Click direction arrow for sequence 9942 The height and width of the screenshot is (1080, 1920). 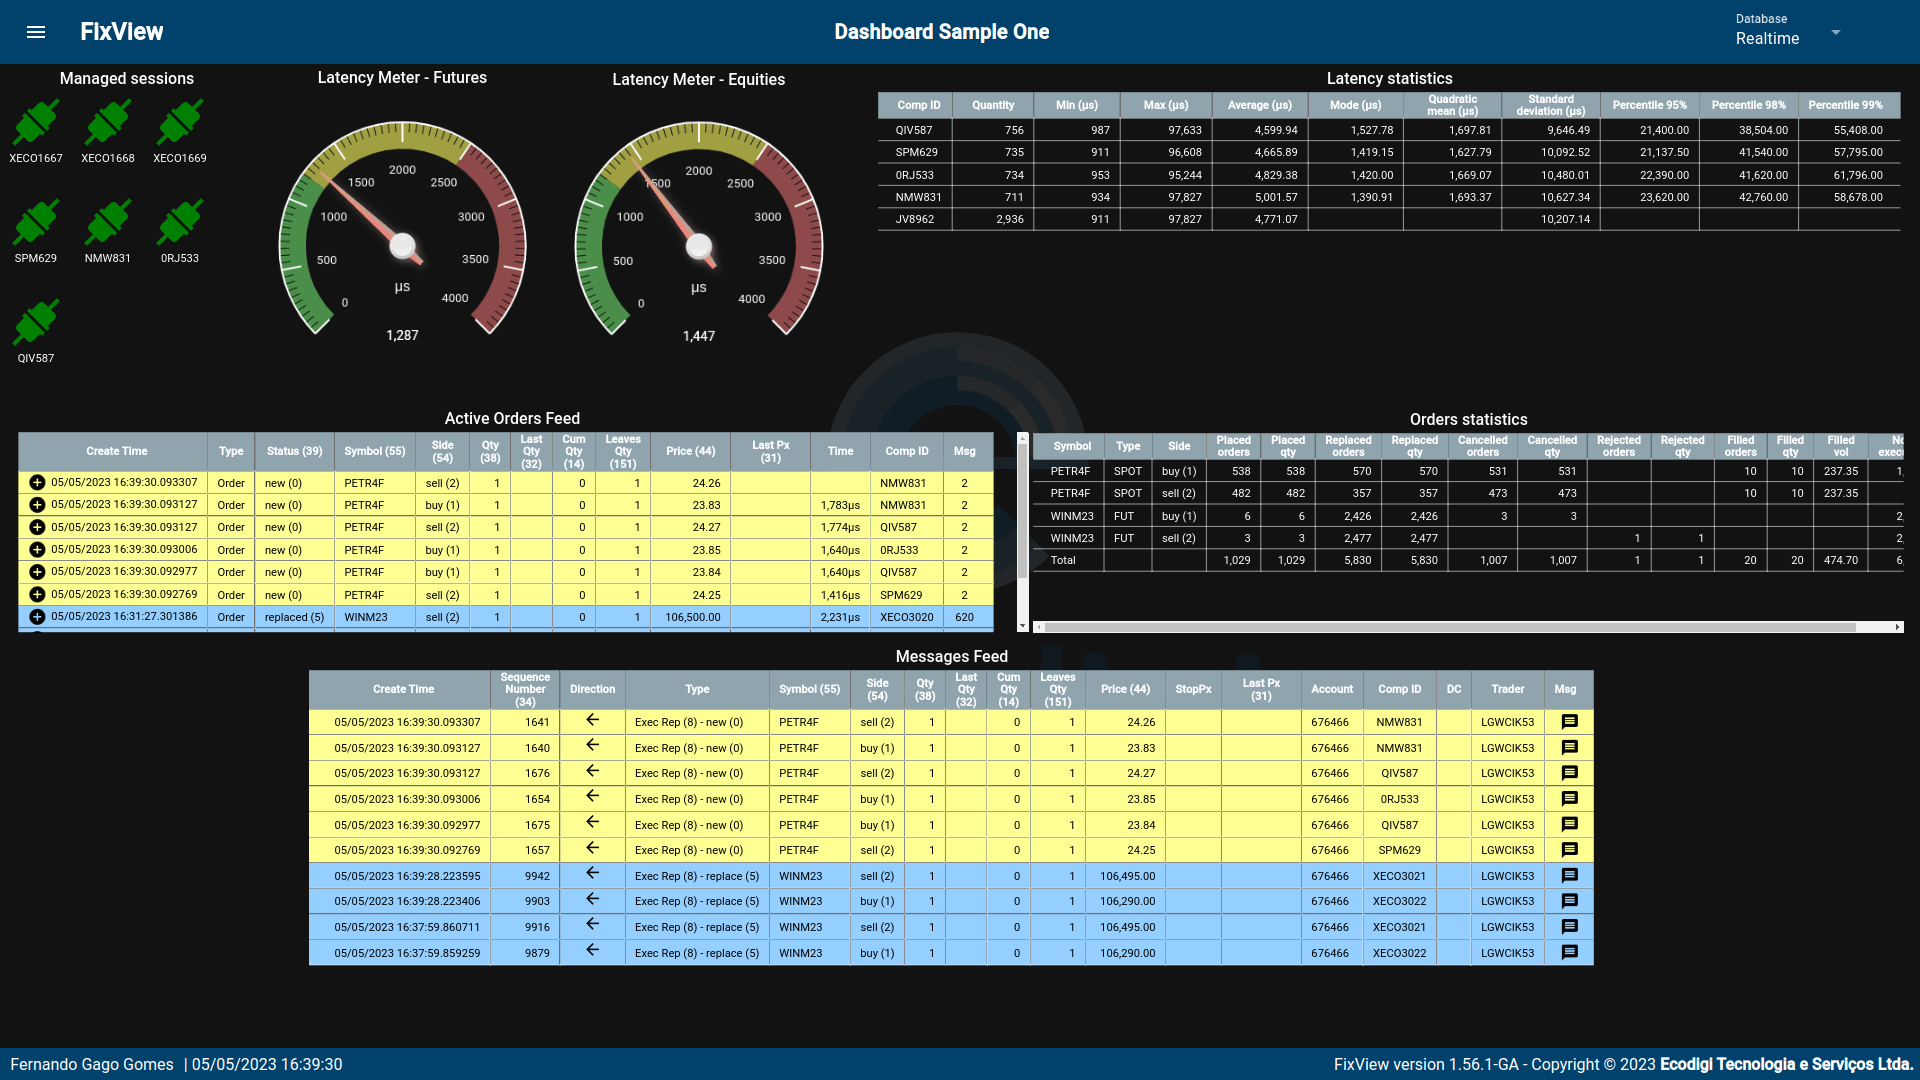click(x=592, y=874)
